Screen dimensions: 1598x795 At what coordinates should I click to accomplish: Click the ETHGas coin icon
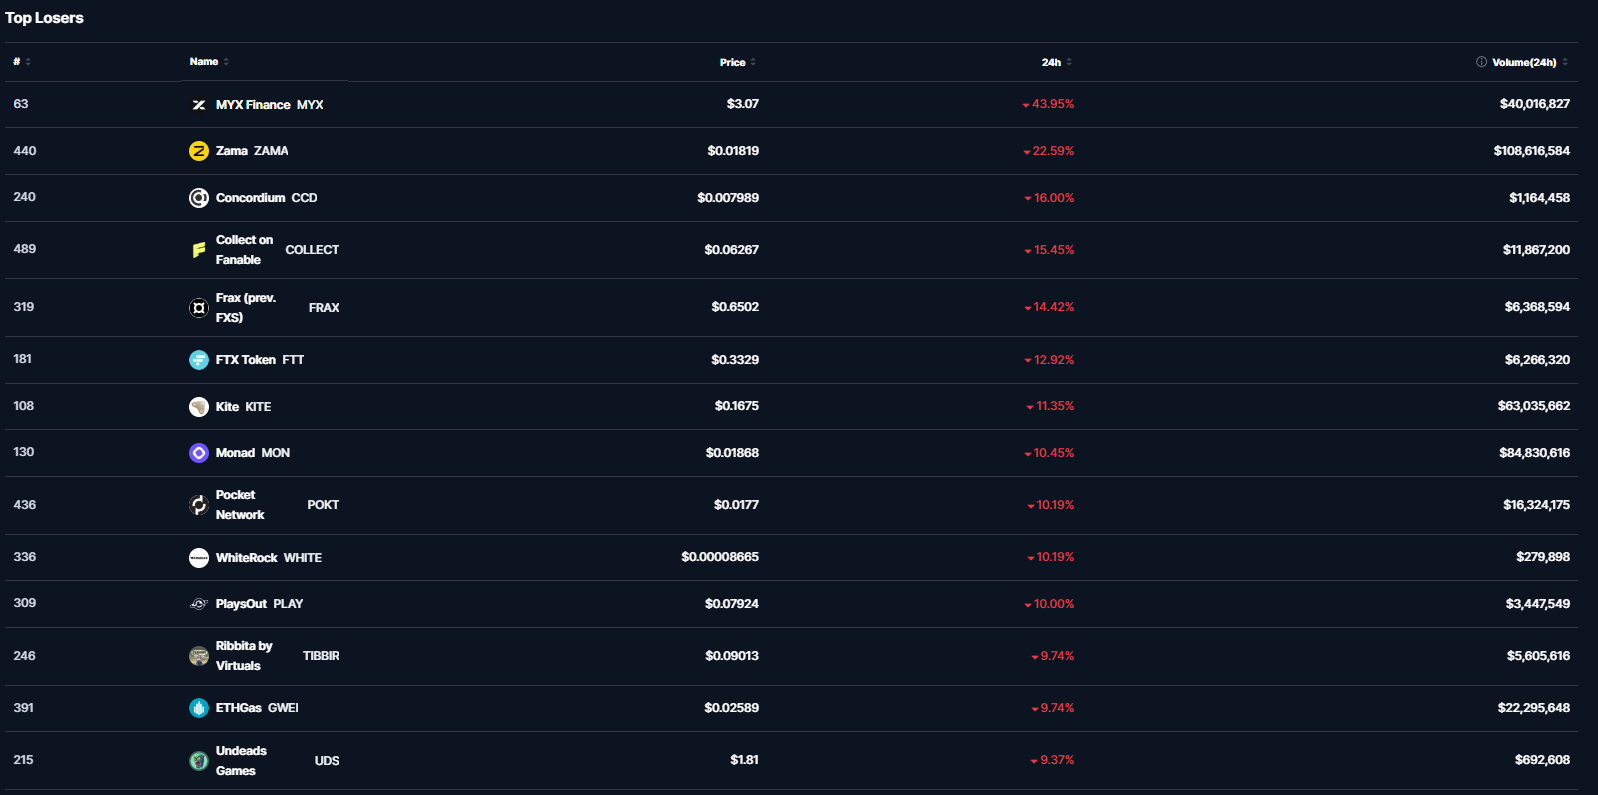point(199,708)
